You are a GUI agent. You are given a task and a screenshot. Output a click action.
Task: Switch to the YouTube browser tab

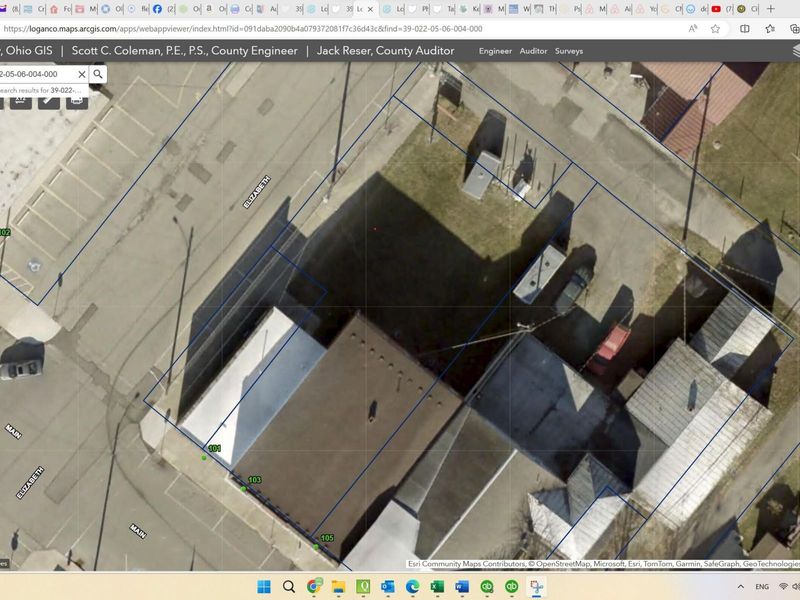point(716,9)
